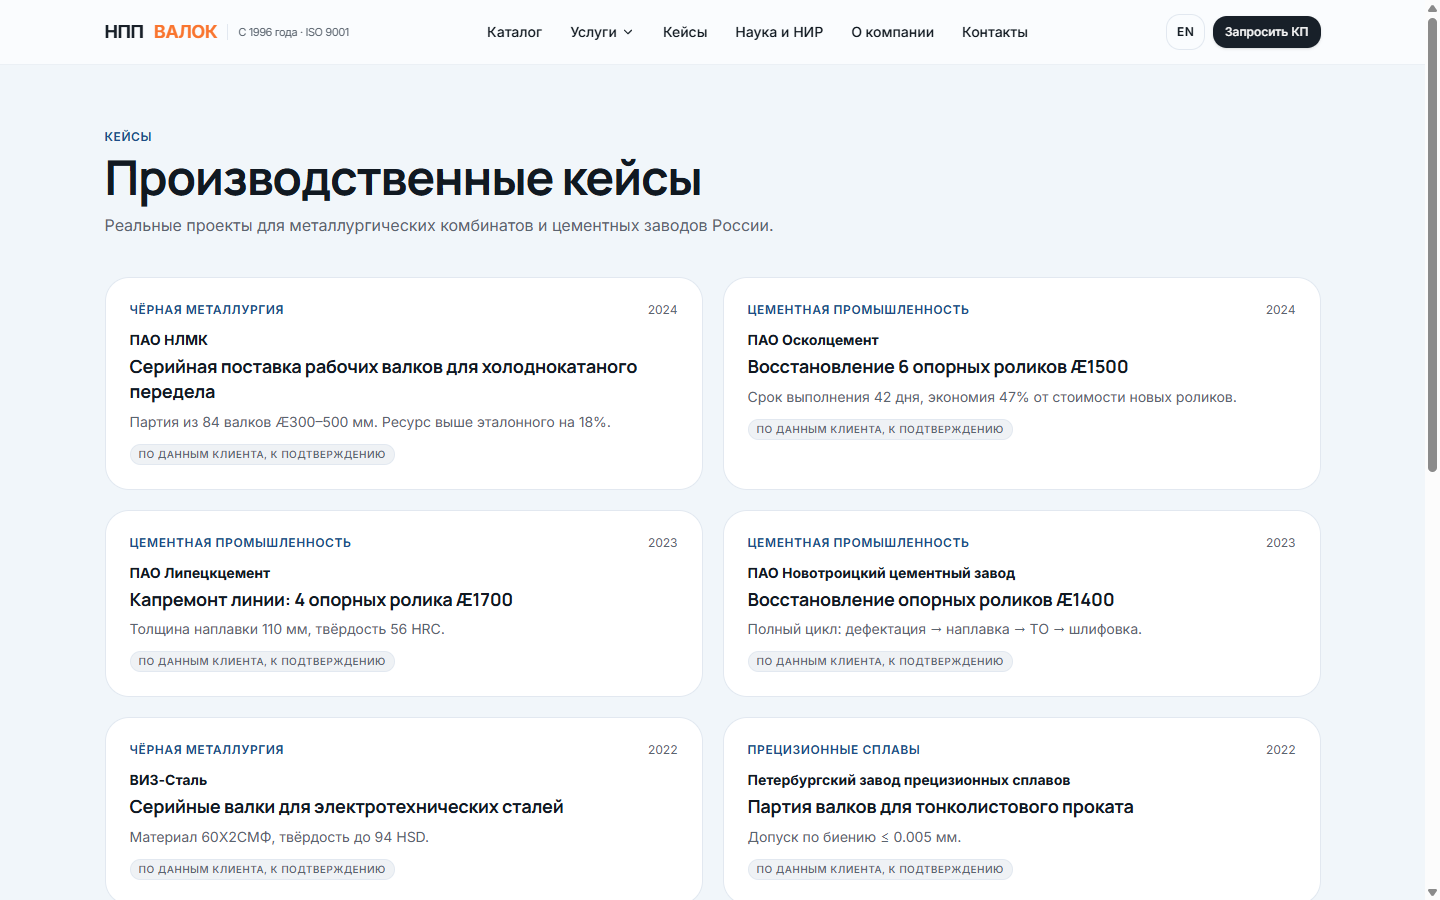Click the 'Допуск по биению' description text
The height and width of the screenshot is (900, 1440).
tap(854, 837)
